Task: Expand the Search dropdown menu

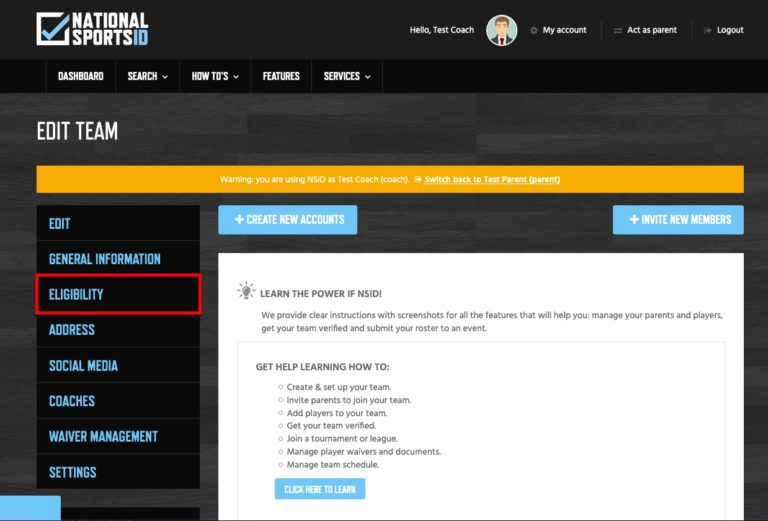Action: point(147,76)
